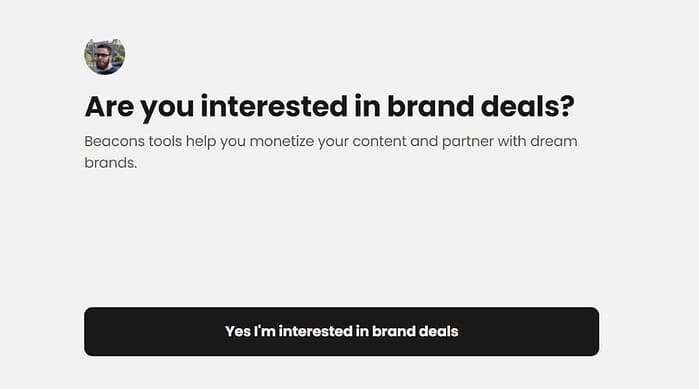View the round account photo thumbnail
The image size is (699, 389).
(x=105, y=56)
